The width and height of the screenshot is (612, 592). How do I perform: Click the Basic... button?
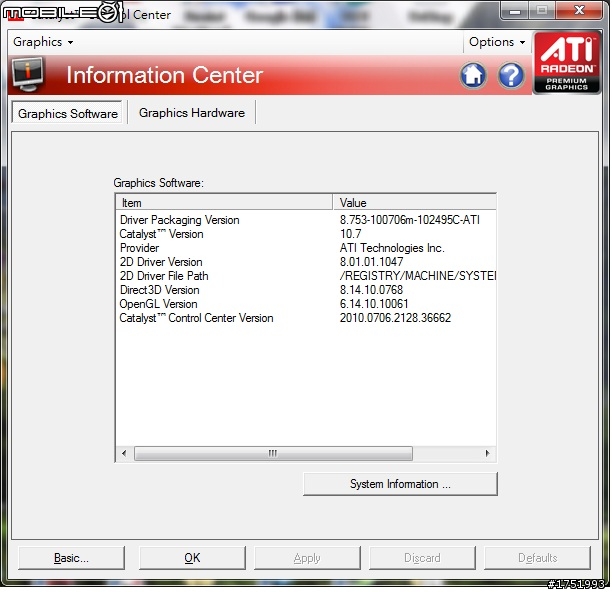[x=71, y=558]
